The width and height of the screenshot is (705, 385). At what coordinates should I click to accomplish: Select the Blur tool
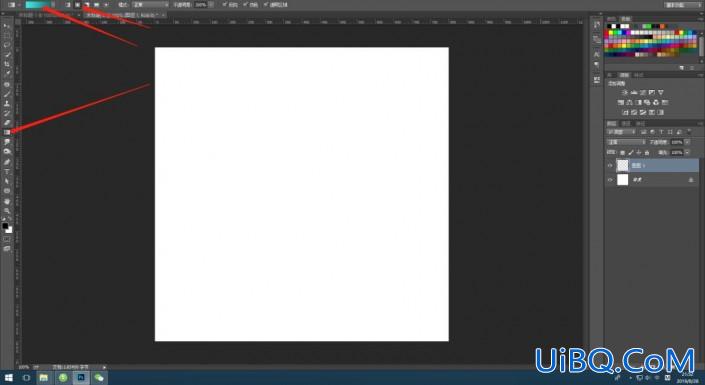coord(7,142)
